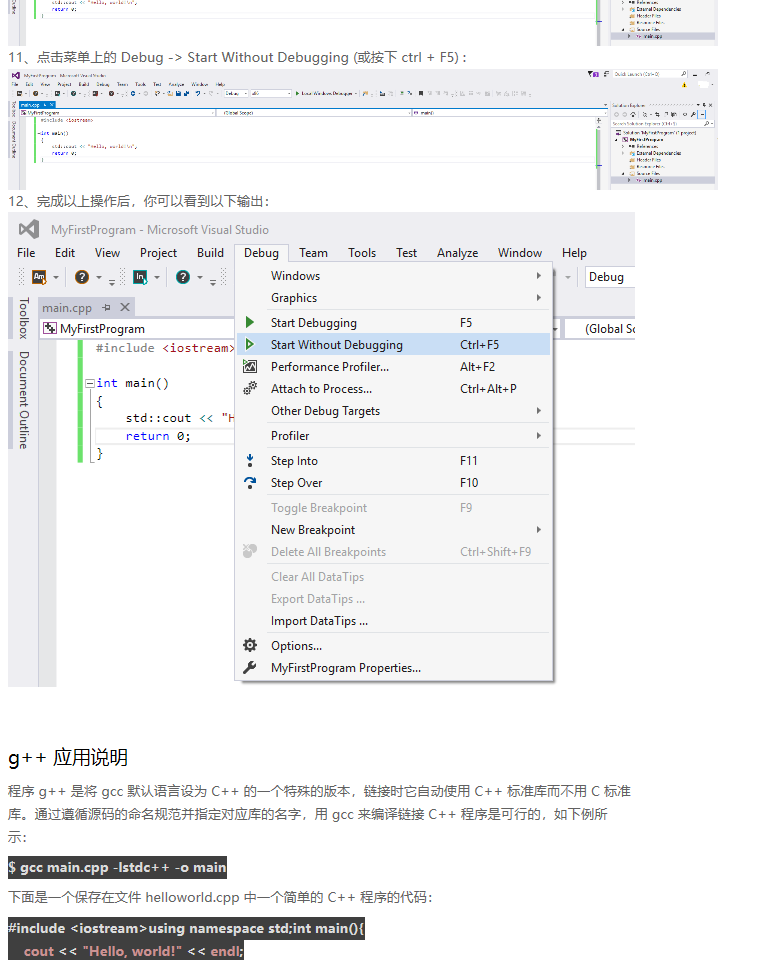Viewport: 764px width, 960px height.
Task: Click the teal help question-mark toolbar icon
Action: pos(182,277)
